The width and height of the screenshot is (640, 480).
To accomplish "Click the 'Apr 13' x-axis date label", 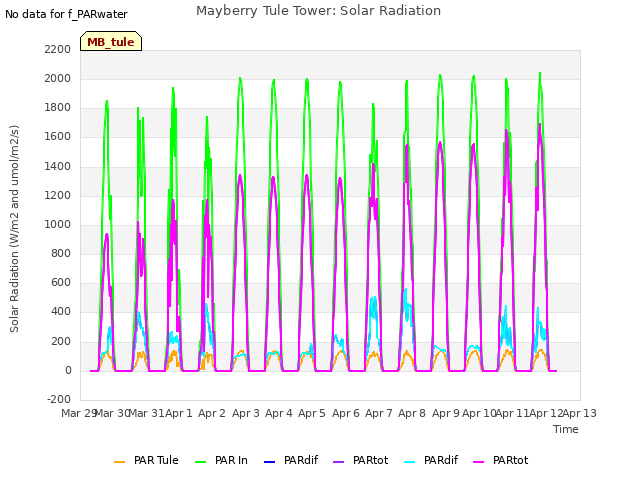I will pyautogui.click(x=580, y=413).
